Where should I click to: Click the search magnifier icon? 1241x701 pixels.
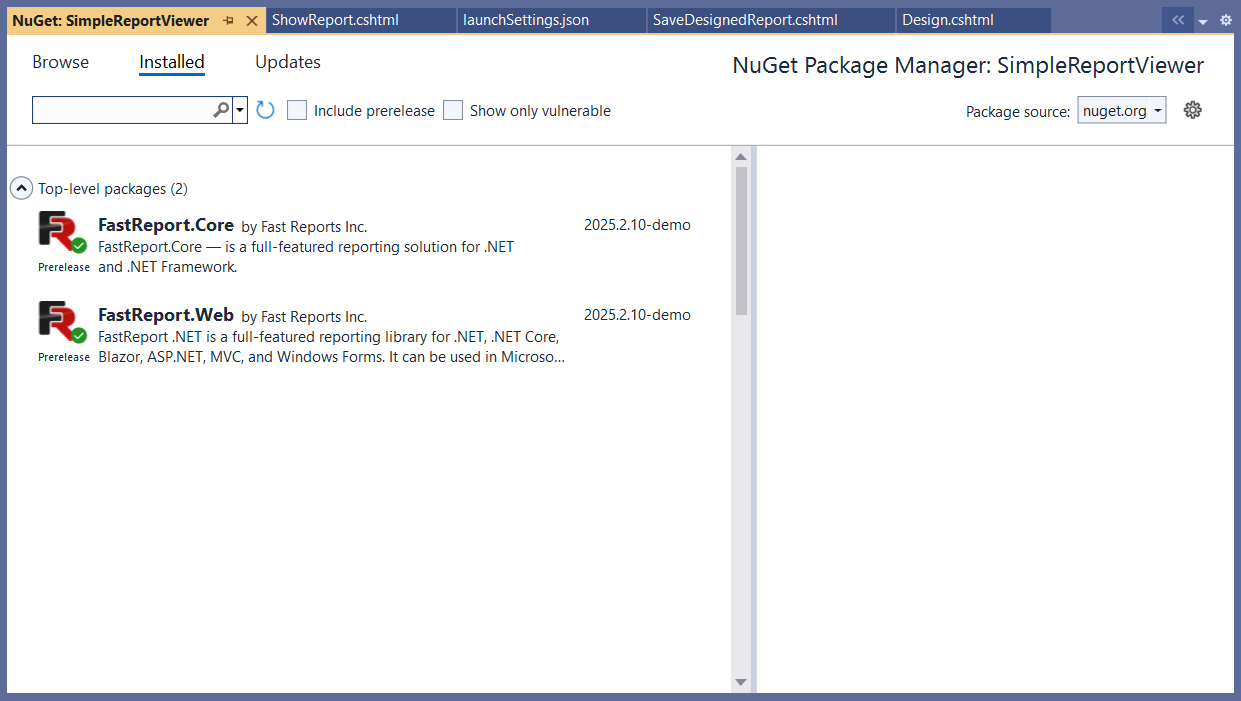click(221, 110)
